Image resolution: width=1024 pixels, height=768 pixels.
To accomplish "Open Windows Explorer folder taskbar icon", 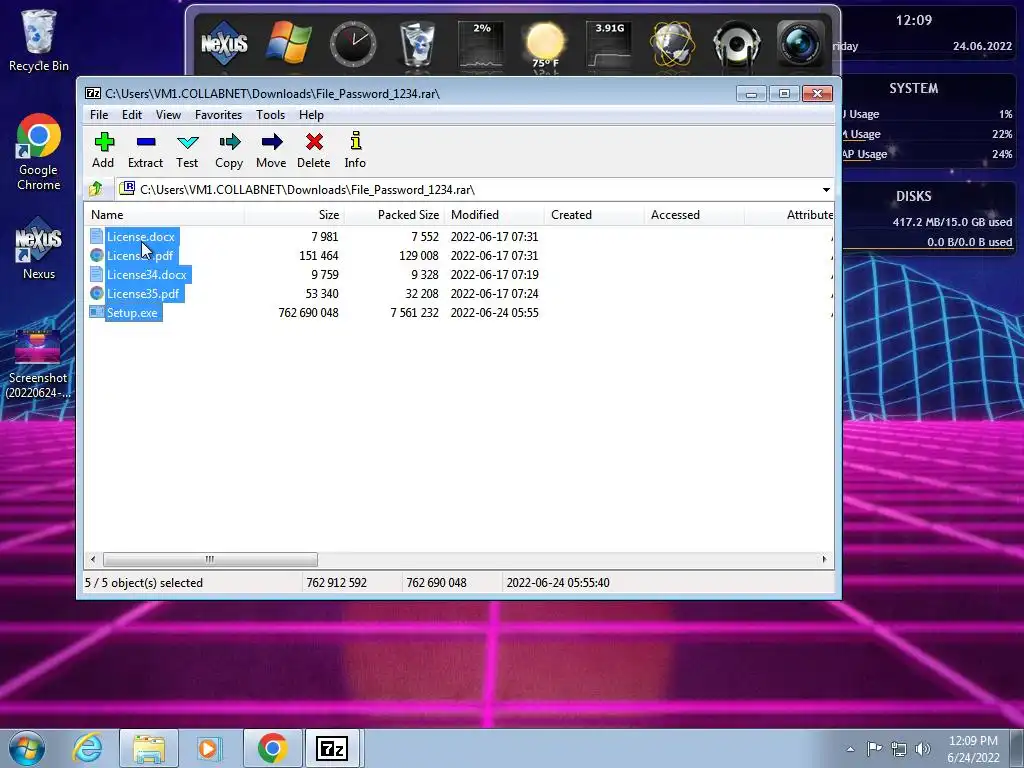I will coord(149,748).
